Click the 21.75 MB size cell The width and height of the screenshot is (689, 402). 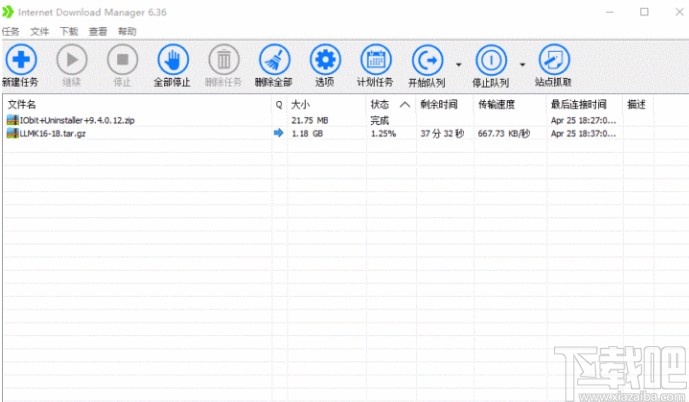[310, 120]
